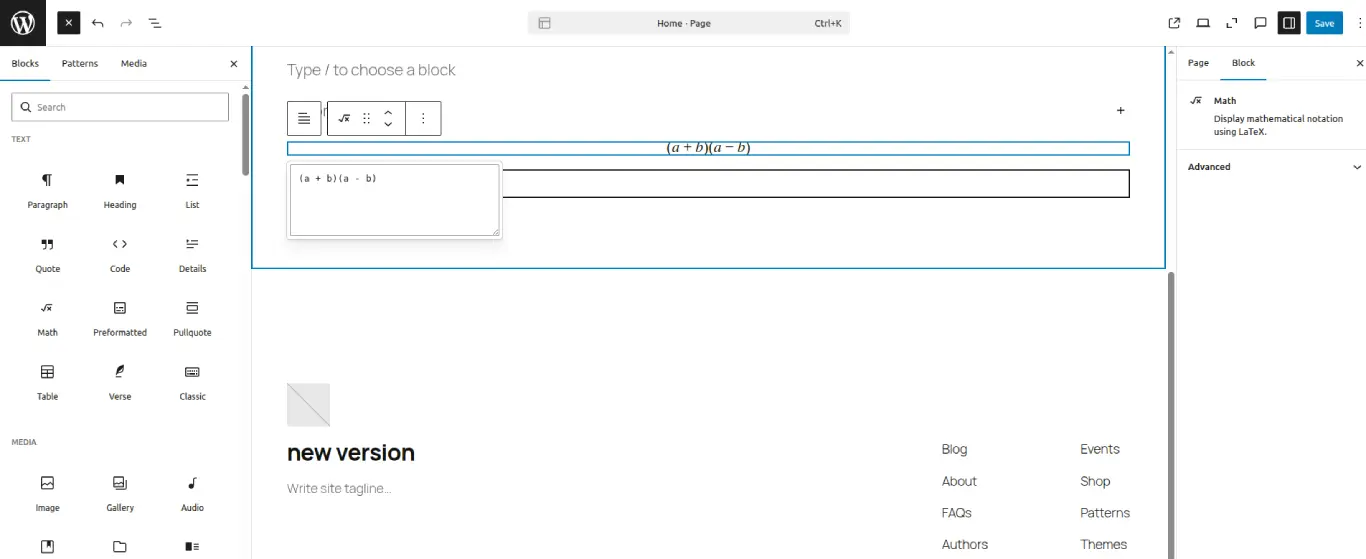The height and width of the screenshot is (559, 1366).
Task: Insert a Math block
Action: (x=48, y=319)
